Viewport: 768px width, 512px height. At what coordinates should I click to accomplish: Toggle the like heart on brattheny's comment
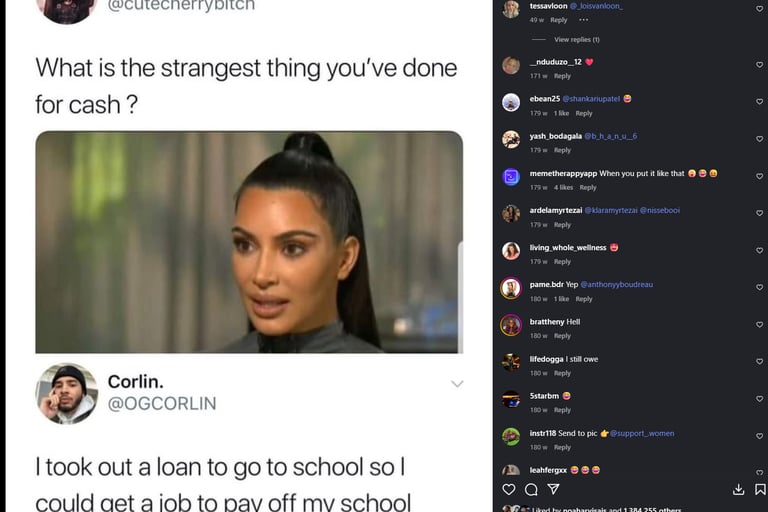coord(759,324)
